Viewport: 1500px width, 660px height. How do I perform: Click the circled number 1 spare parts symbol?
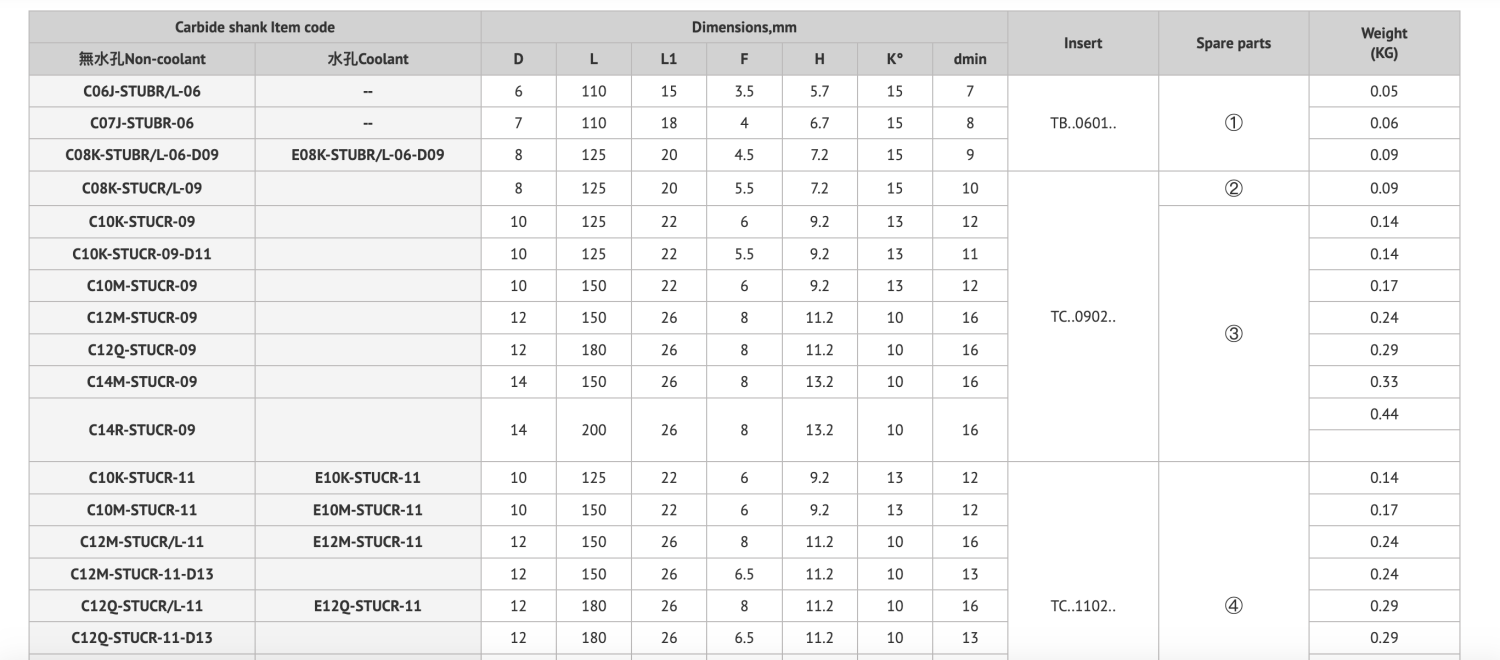(1233, 123)
